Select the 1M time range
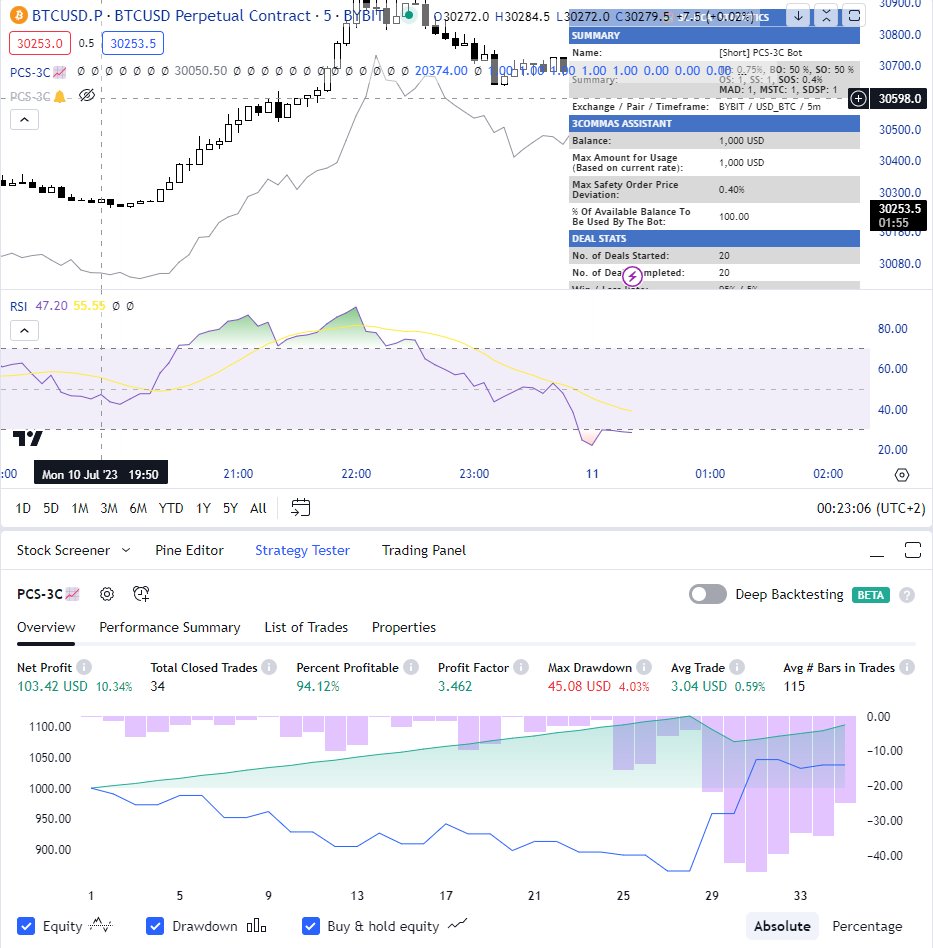933x948 pixels. 80,508
